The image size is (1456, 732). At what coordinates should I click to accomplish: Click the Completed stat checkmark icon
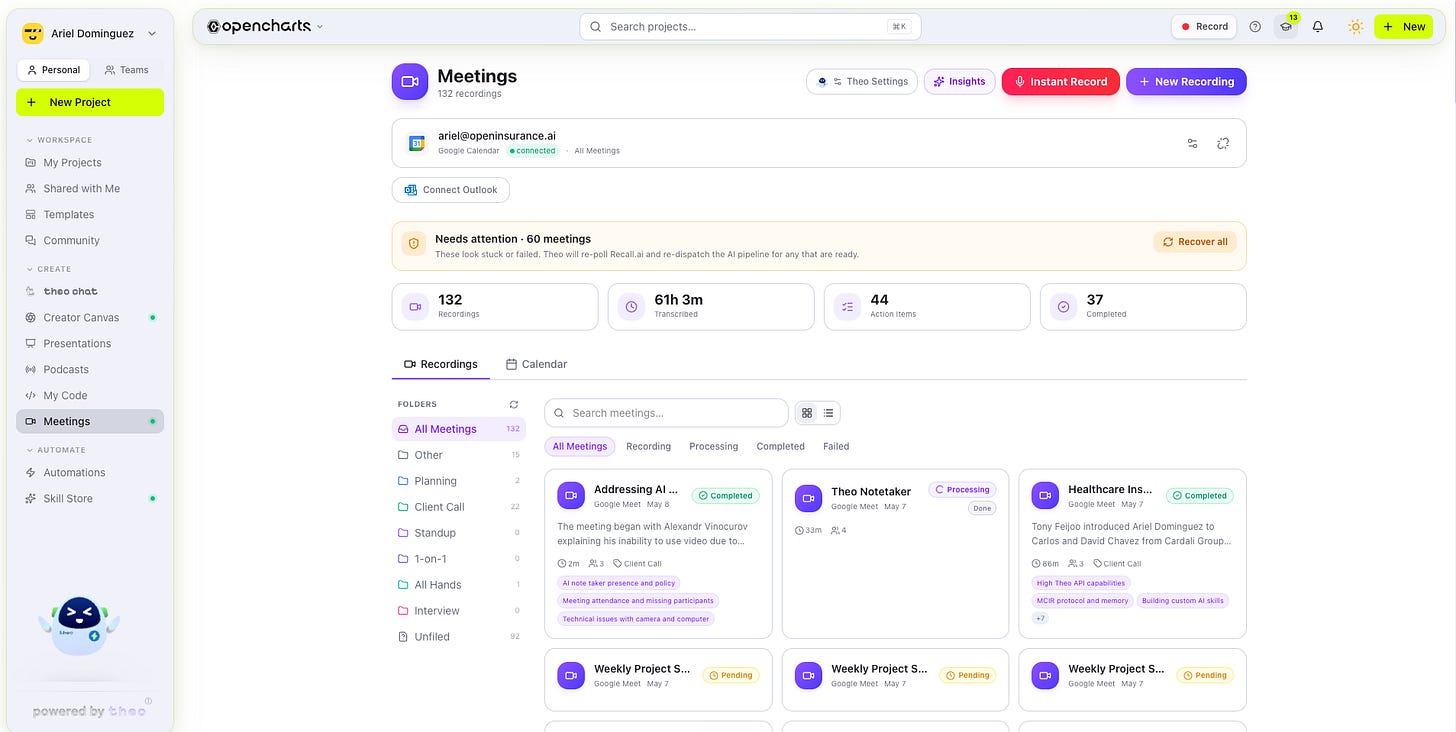(1063, 307)
